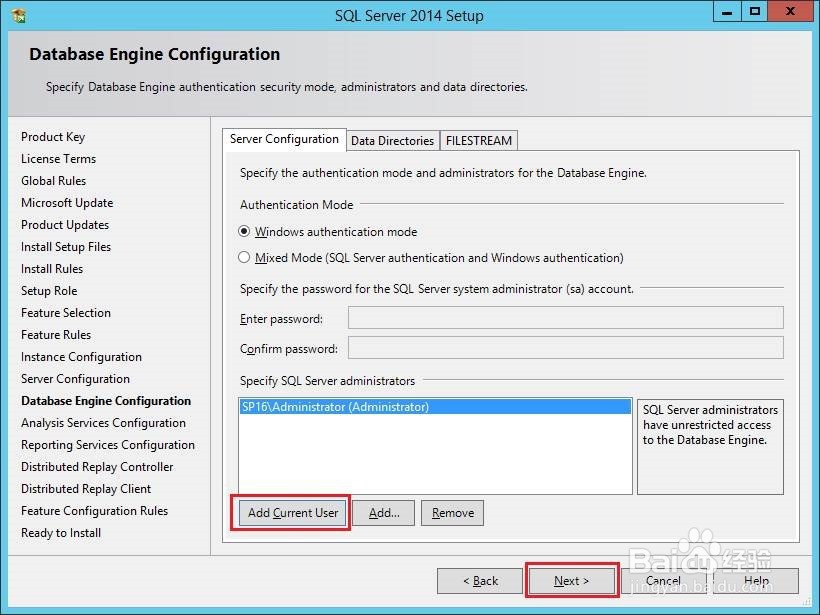Close the SQL Server 2014 Setup window
The image size is (820, 615).
click(791, 12)
